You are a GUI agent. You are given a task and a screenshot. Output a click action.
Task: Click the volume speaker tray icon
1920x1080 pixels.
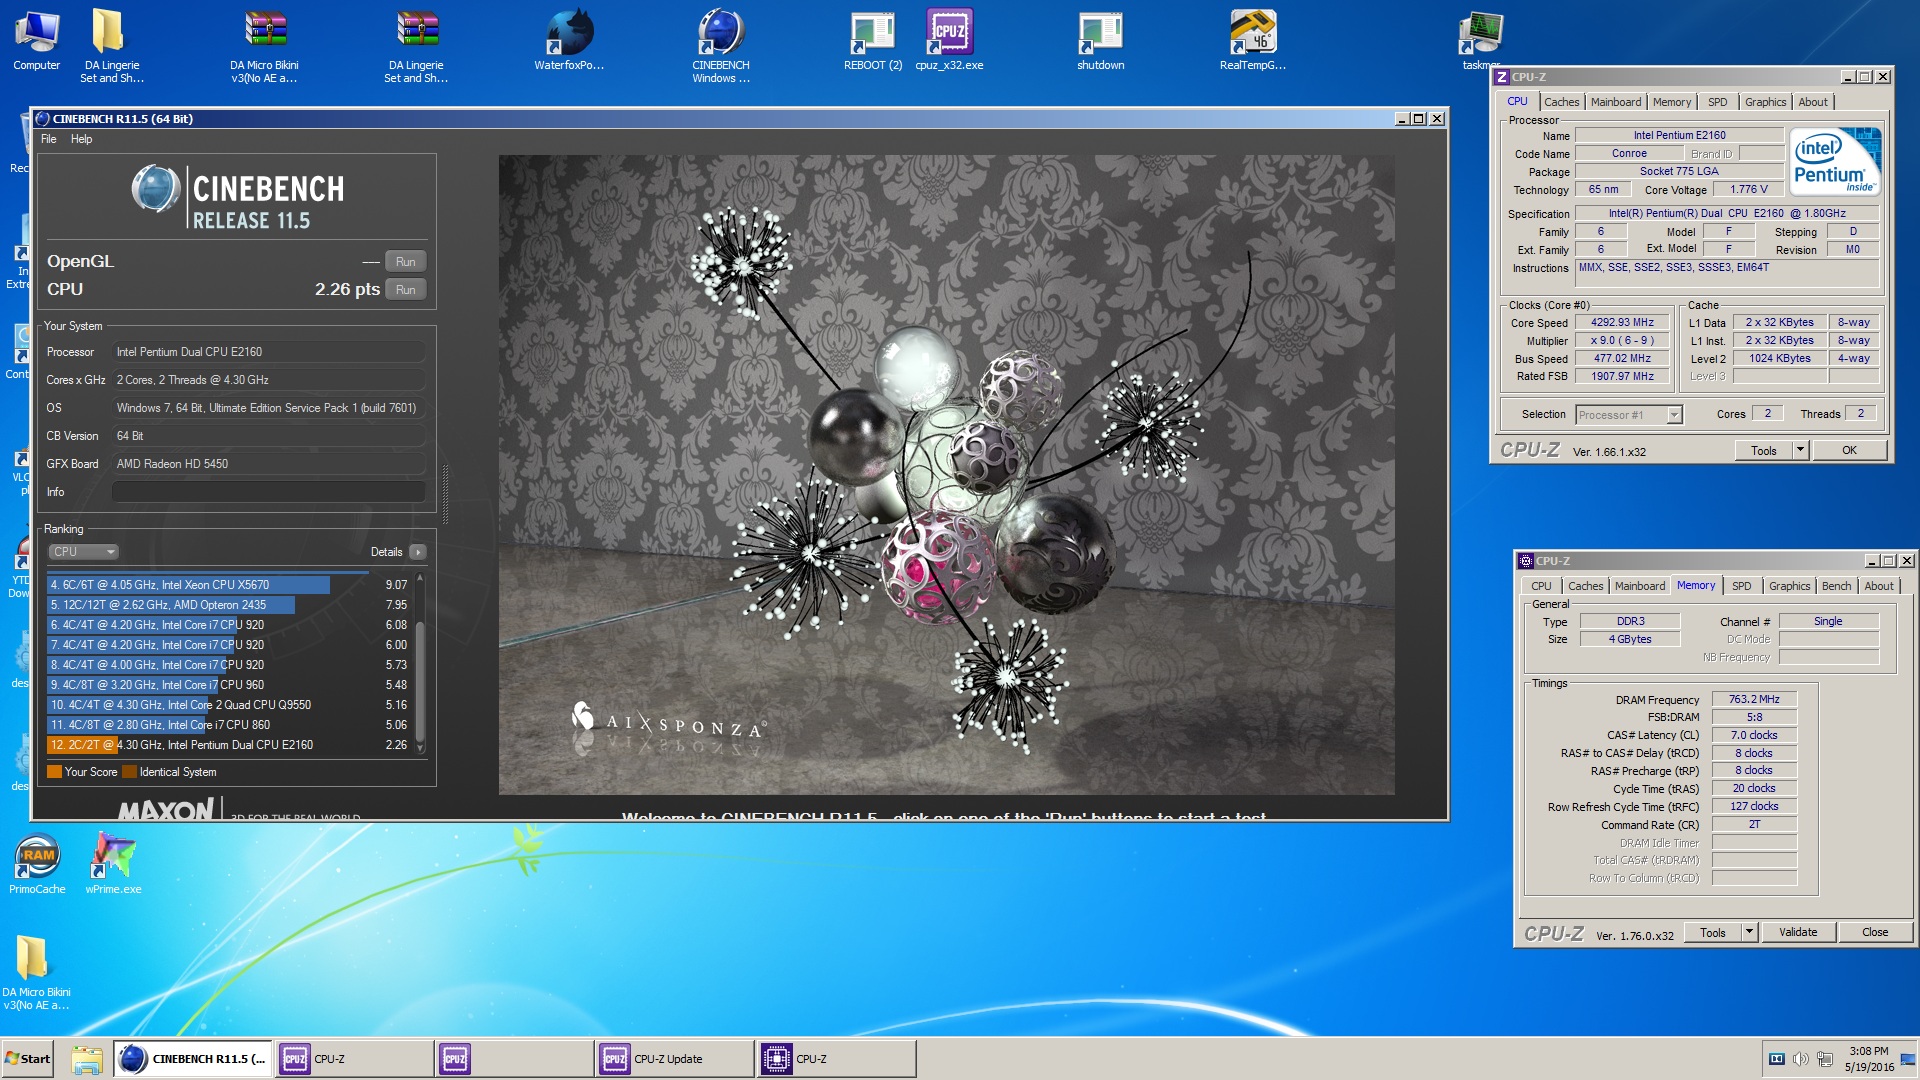[1800, 1059]
